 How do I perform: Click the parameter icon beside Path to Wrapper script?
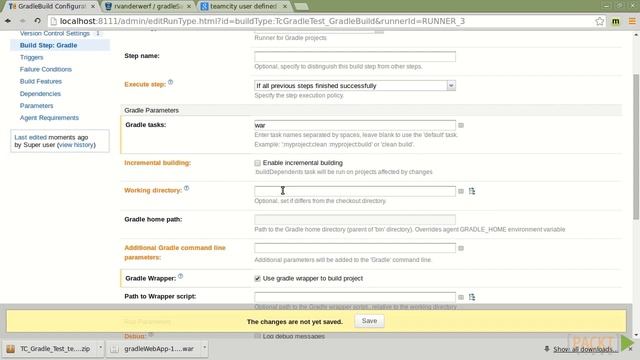[461, 297]
